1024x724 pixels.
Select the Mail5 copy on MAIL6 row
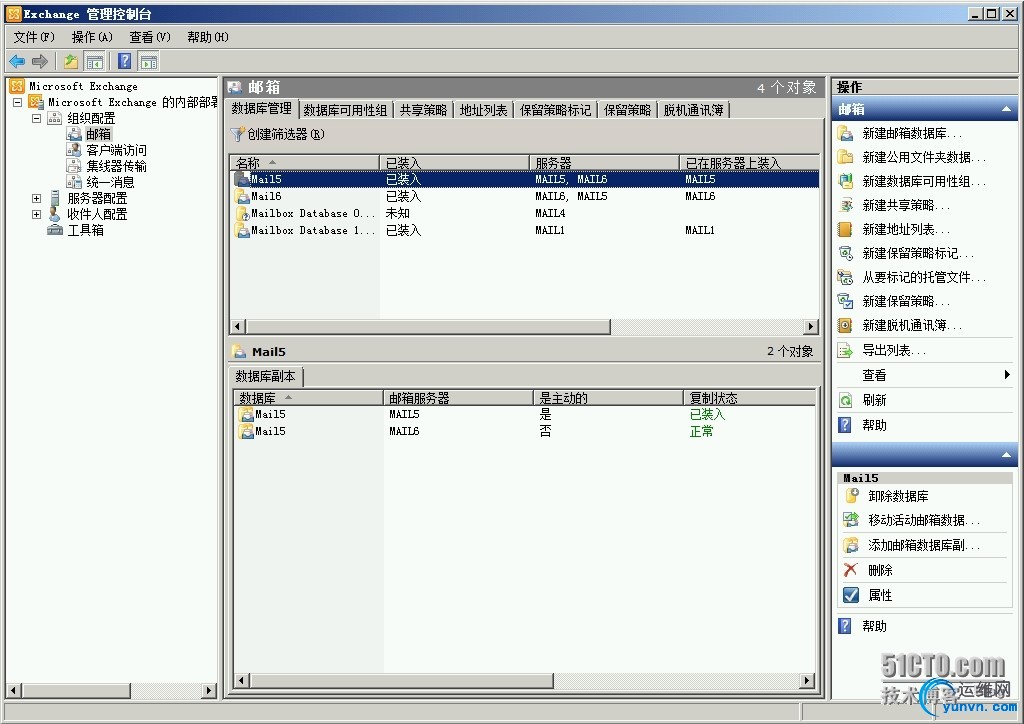pyautogui.click(x=524, y=432)
